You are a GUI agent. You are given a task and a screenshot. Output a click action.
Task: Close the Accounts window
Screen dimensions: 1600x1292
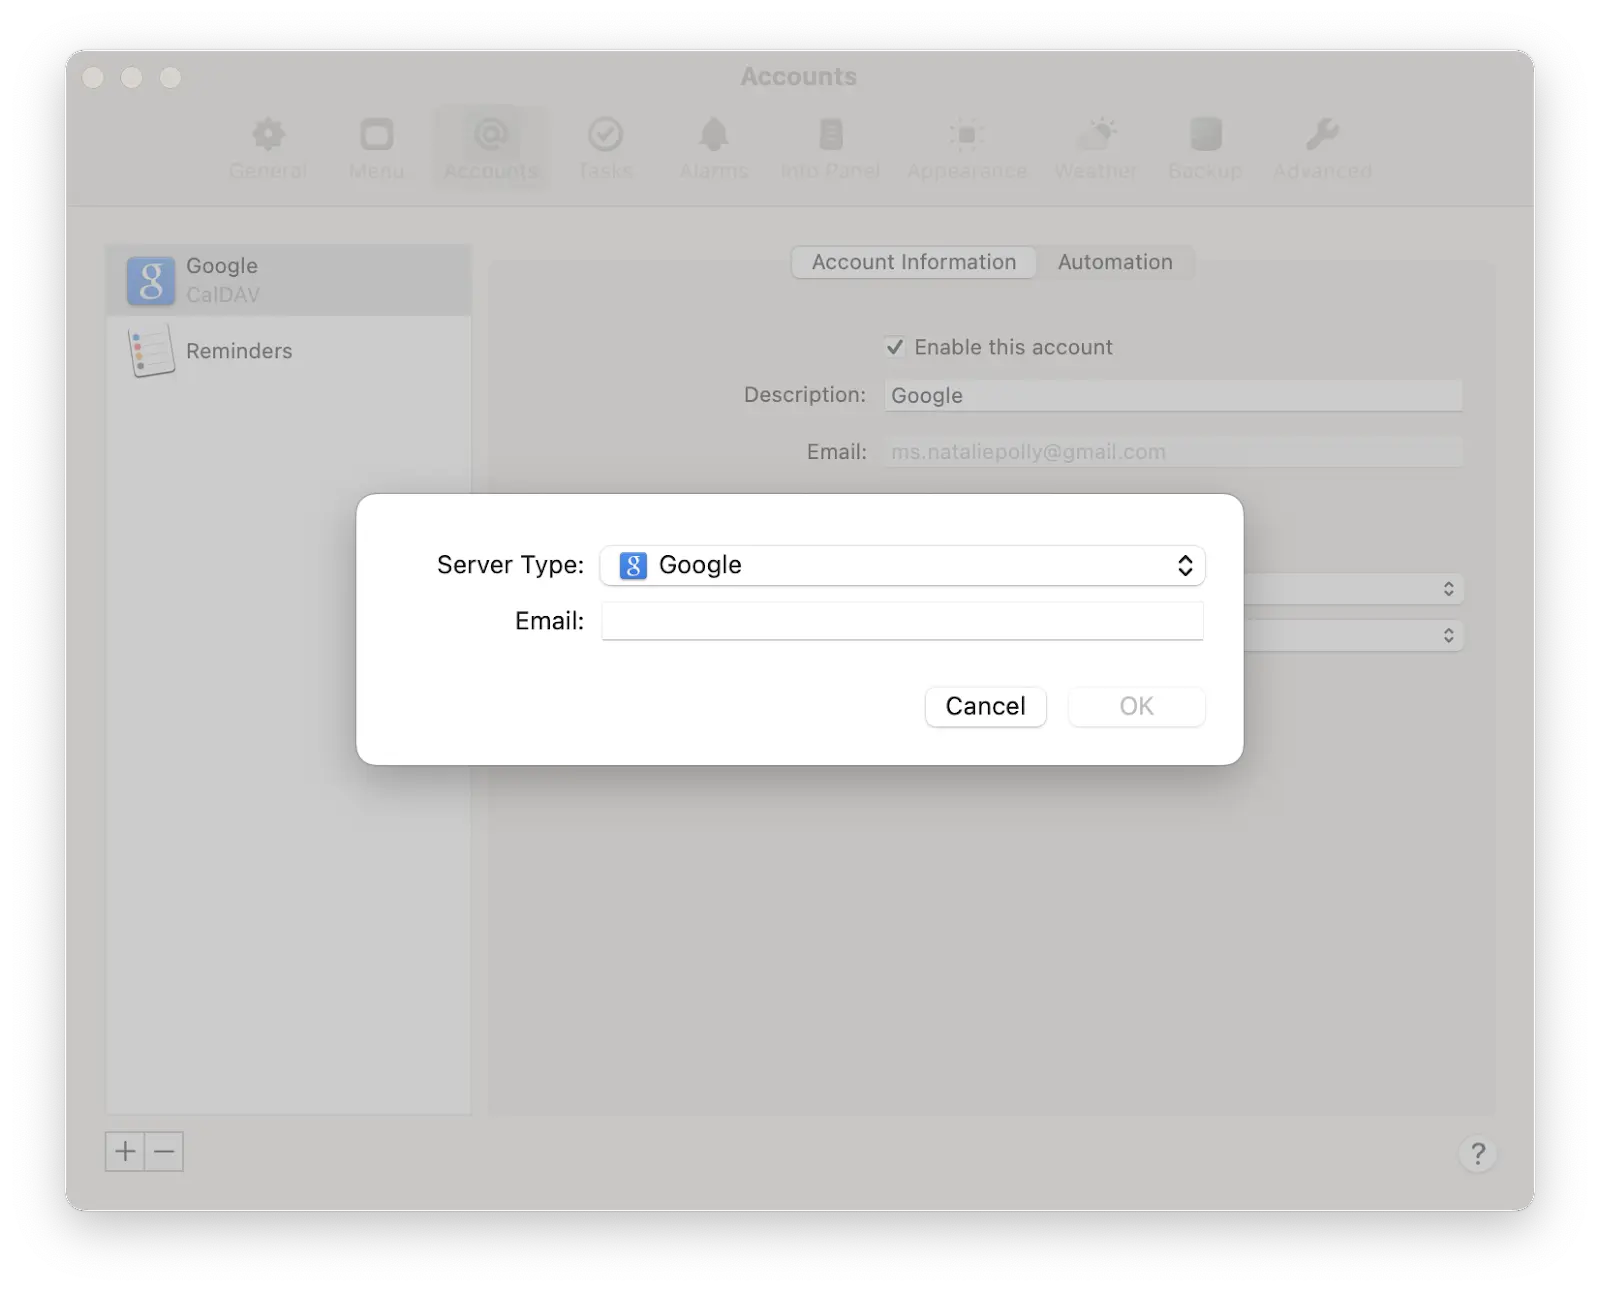93,77
